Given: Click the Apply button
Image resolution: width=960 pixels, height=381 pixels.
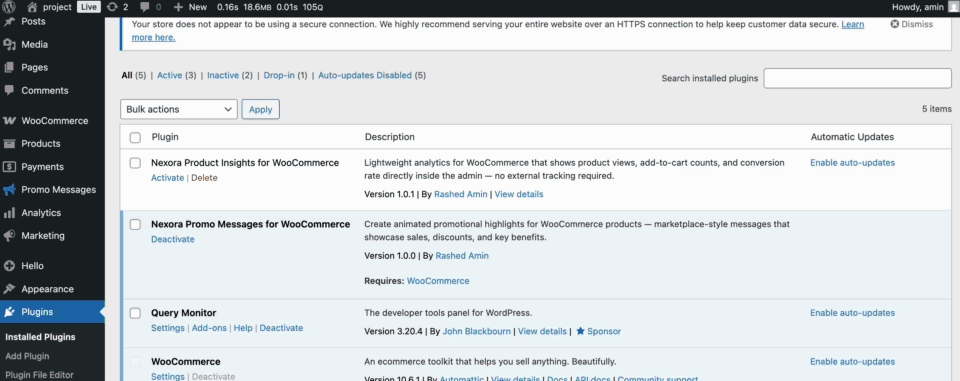Looking at the screenshot, I should [261, 109].
